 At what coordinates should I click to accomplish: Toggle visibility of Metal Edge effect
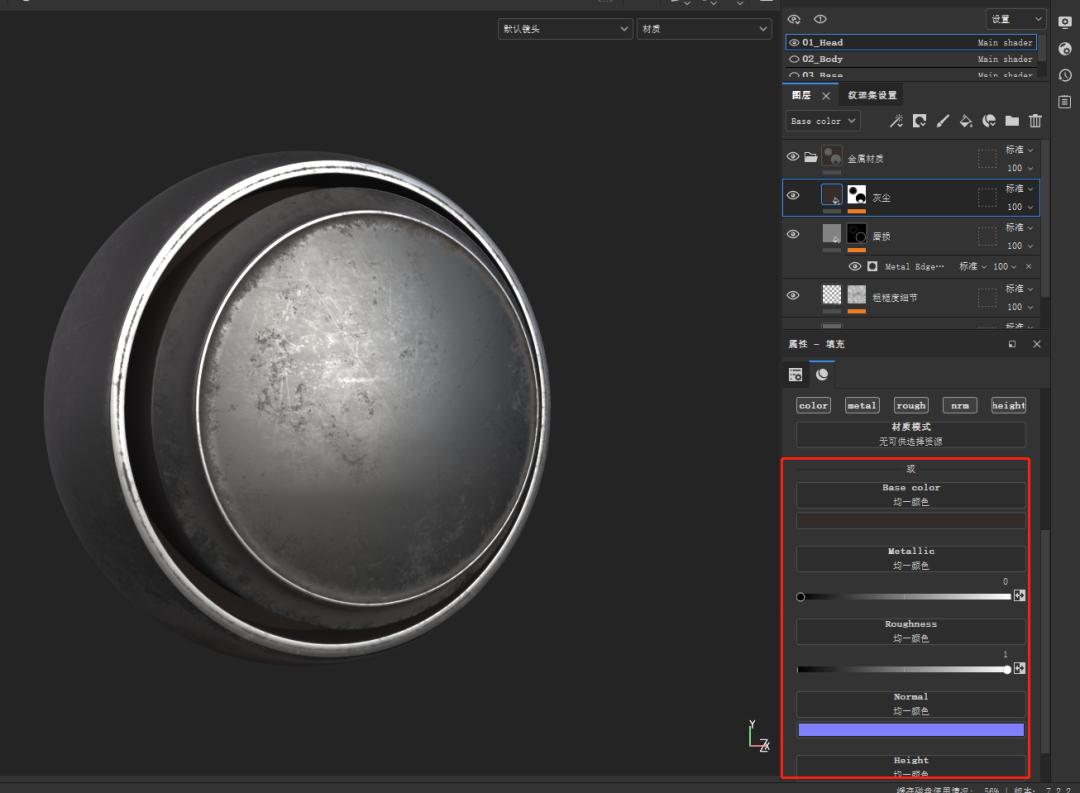(855, 267)
